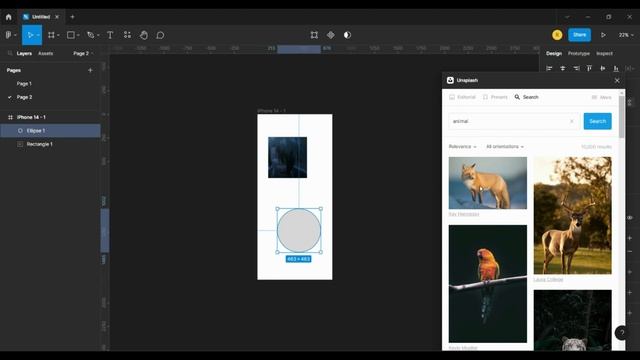Image resolution: width=640 pixels, height=360 pixels.
Task: Click the blue Search button
Action: point(597,121)
